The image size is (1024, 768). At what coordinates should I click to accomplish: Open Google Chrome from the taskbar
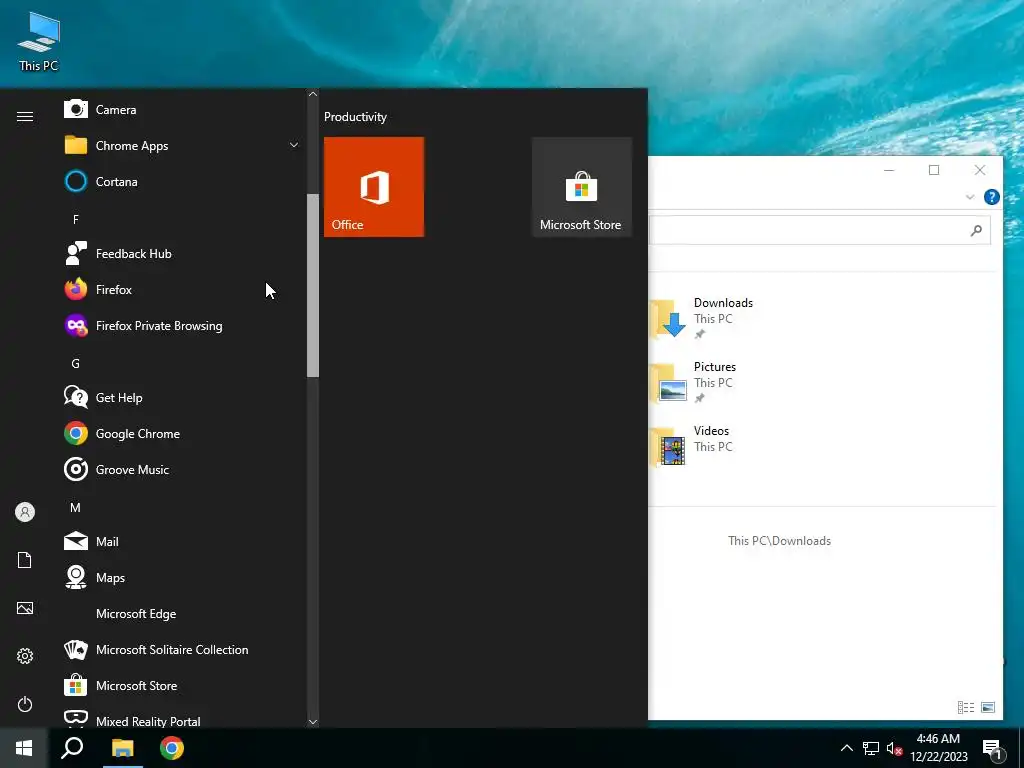click(172, 748)
